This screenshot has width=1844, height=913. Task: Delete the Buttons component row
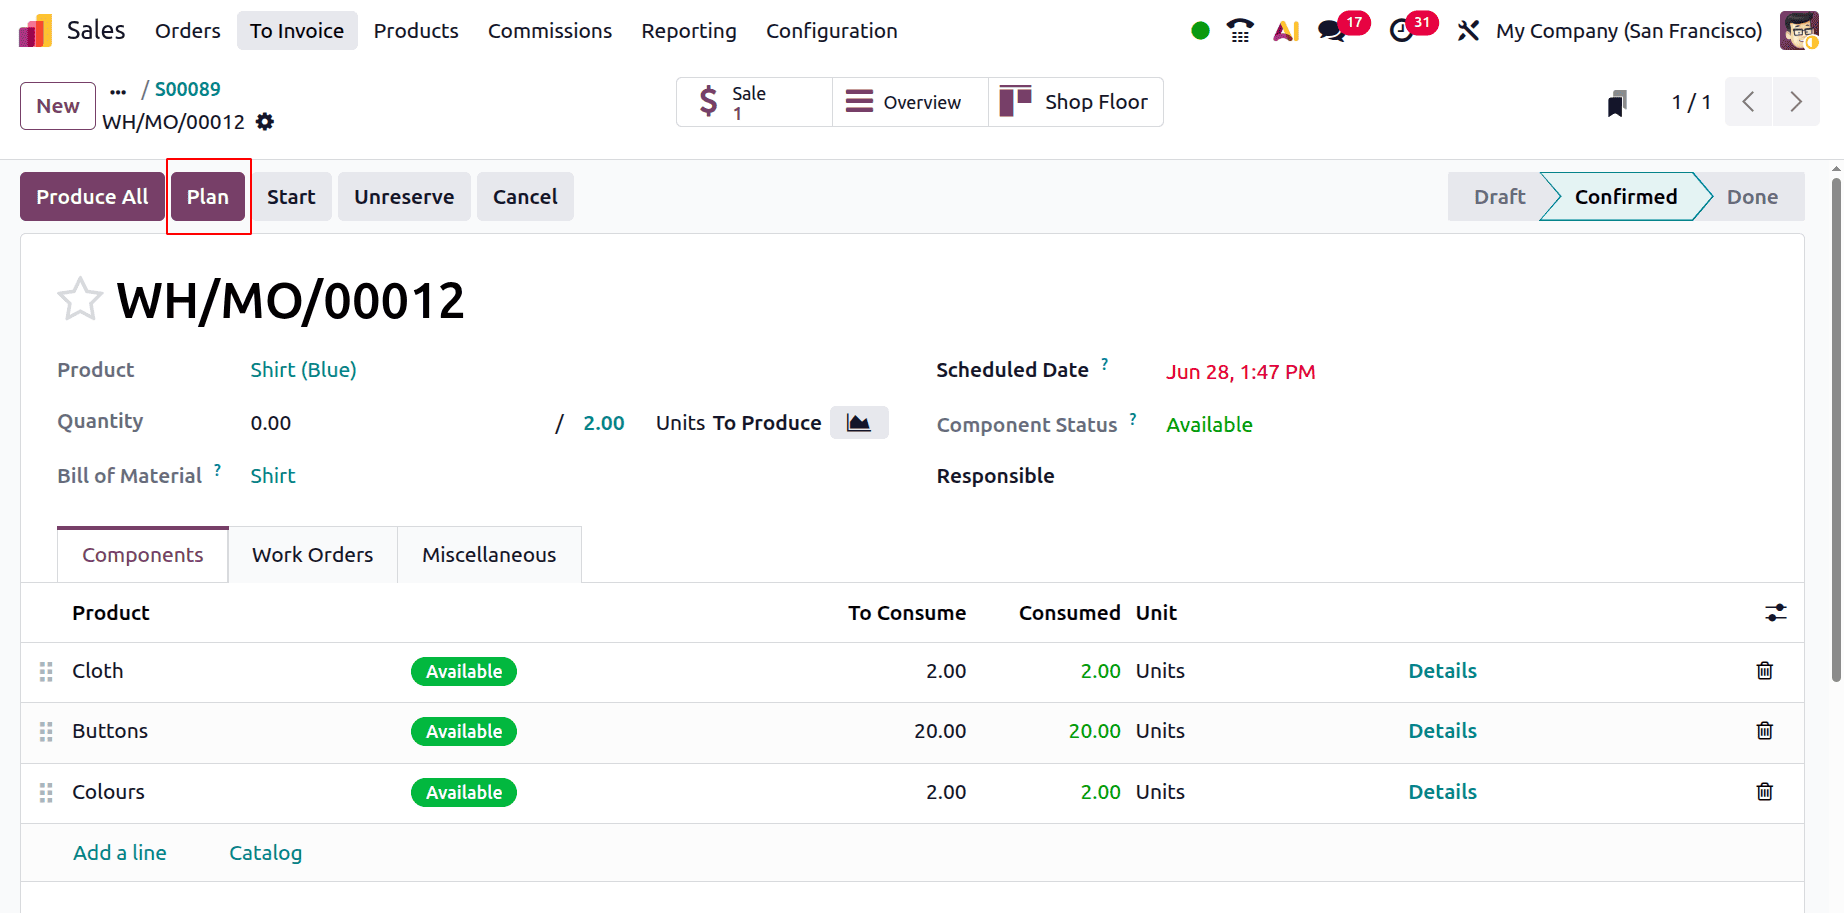coord(1765,731)
